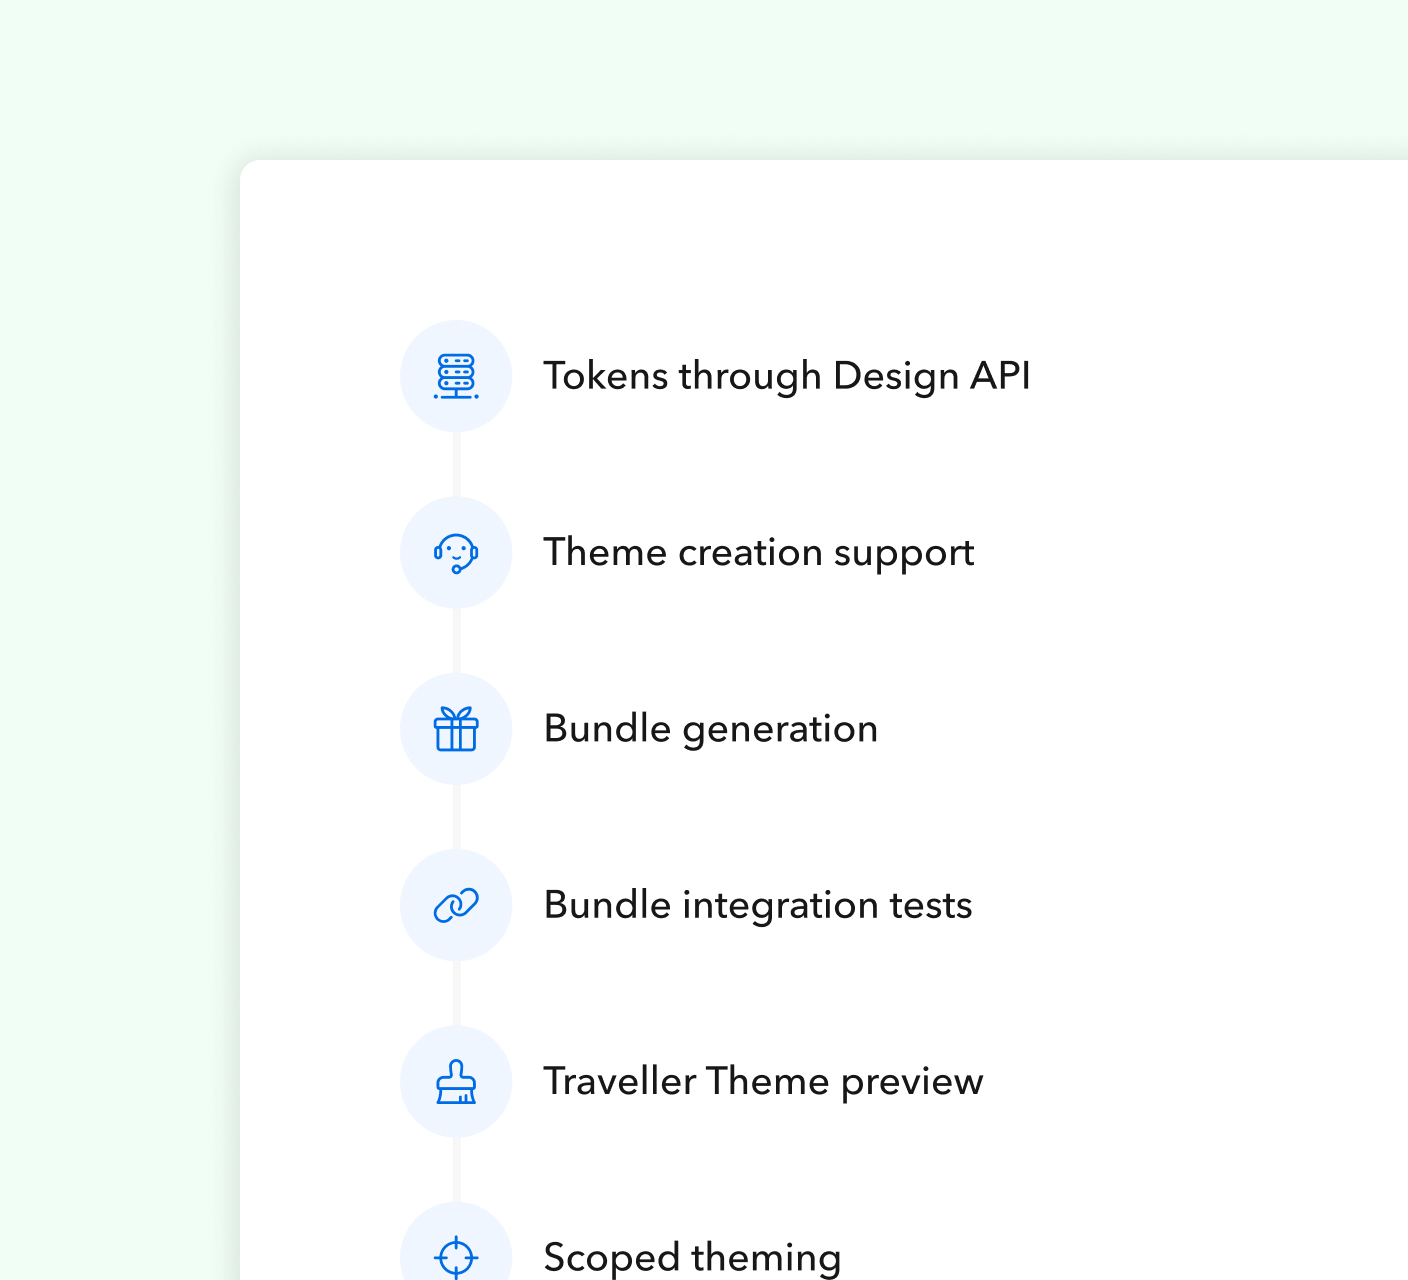The width and height of the screenshot is (1408, 1280).
Task: Click the crosshair target scoped theming icon
Action: tap(456, 1255)
